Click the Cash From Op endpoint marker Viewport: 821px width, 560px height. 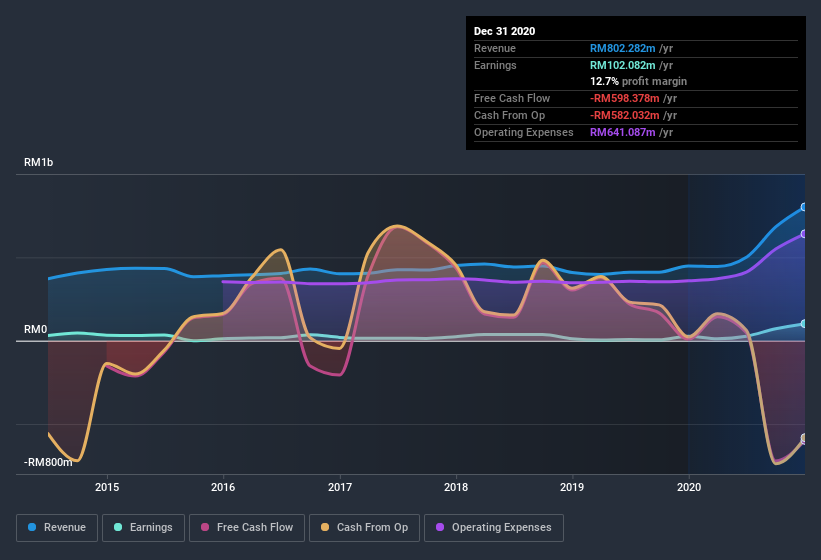click(804, 439)
